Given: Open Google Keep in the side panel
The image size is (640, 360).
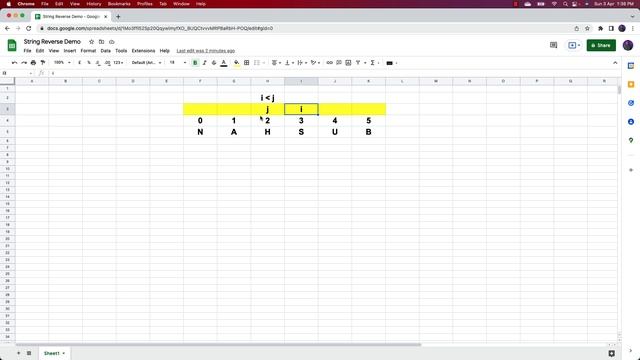Looking at the screenshot, I should [631, 84].
